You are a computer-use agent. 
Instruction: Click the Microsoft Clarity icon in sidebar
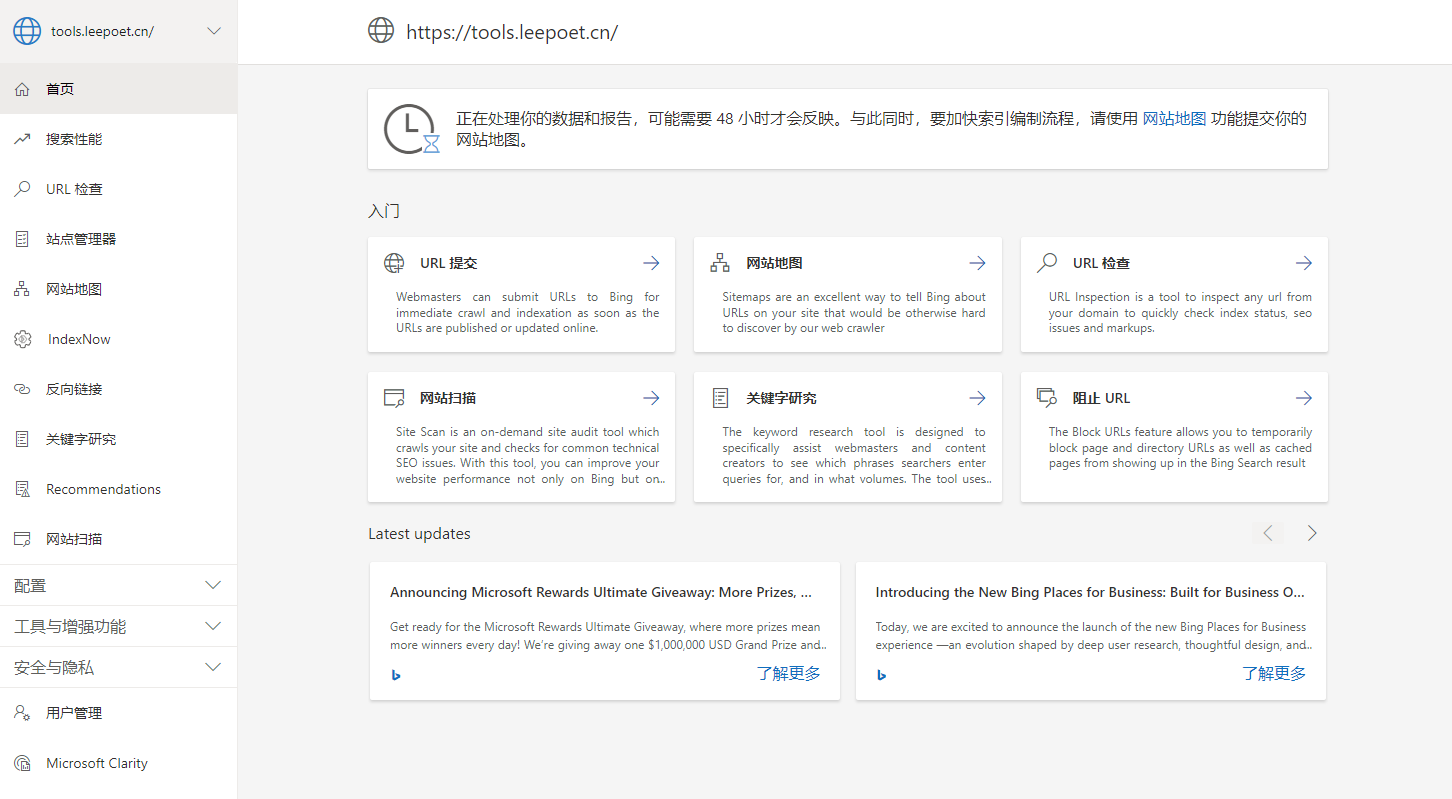click(22, 763)
